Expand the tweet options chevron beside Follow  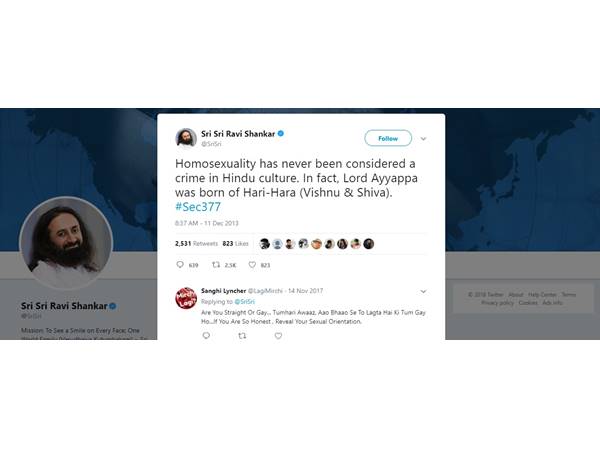[423, 139]
